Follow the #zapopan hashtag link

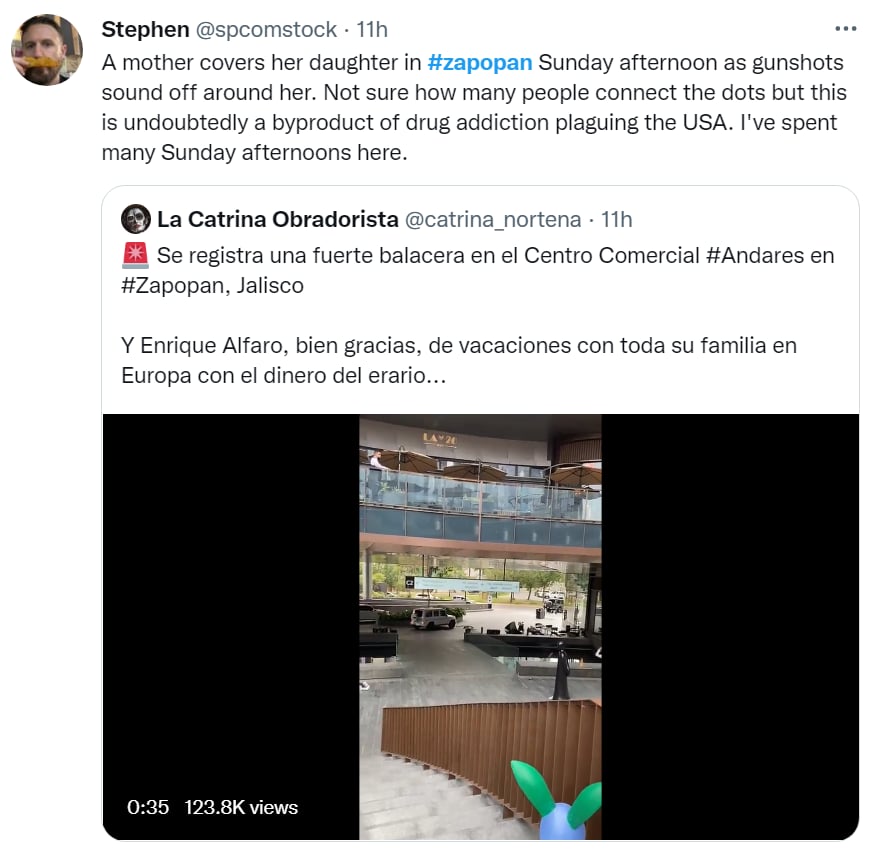480,63
